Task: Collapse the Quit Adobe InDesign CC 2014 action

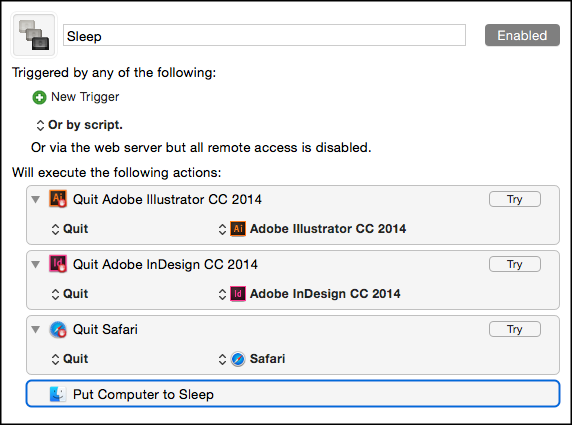Action: tap(36, 264)
